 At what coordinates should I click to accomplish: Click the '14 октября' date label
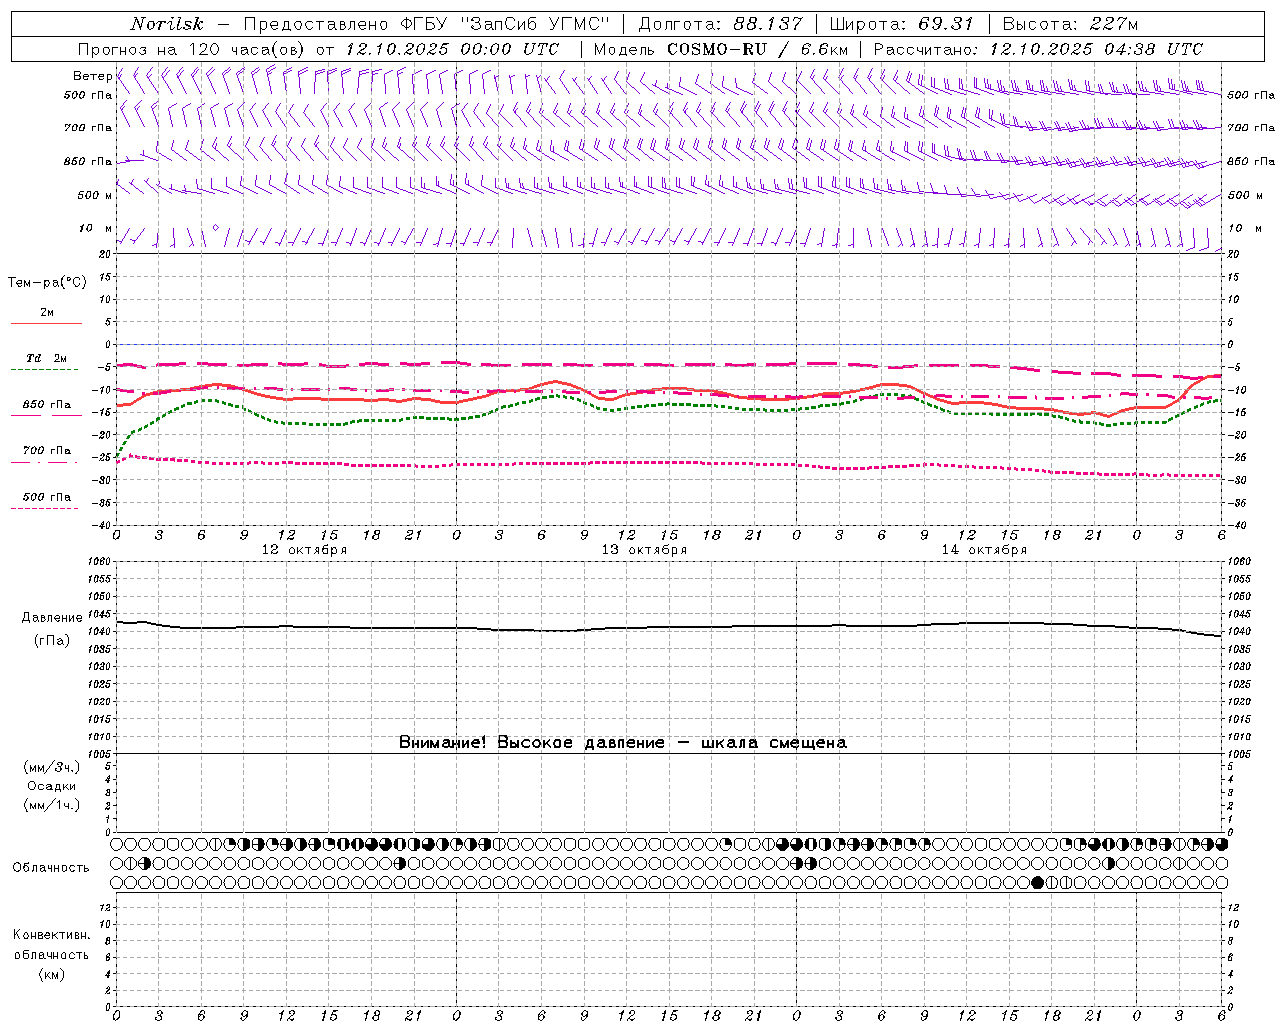pos(984,550)
